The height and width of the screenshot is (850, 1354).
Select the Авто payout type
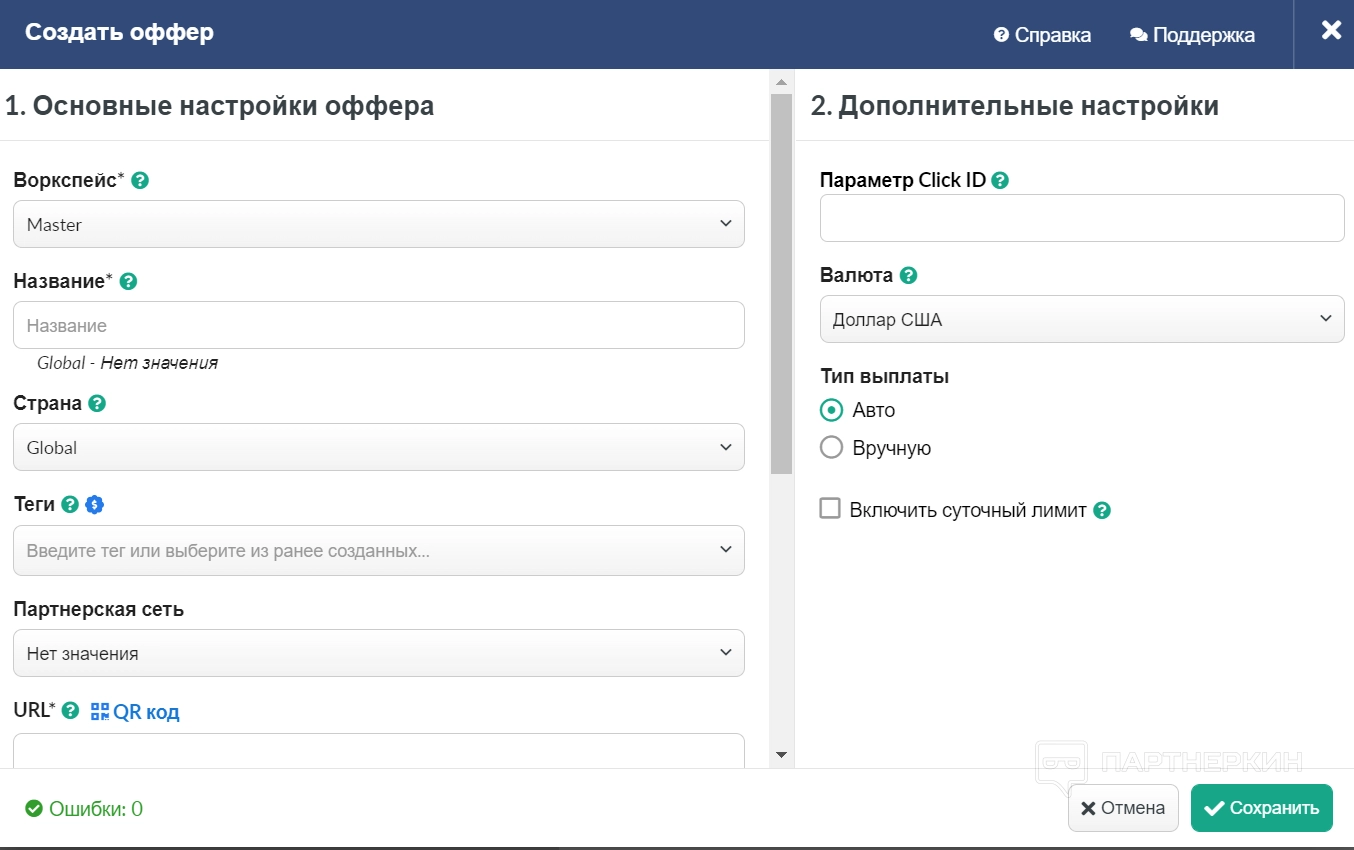pos(831,410)
